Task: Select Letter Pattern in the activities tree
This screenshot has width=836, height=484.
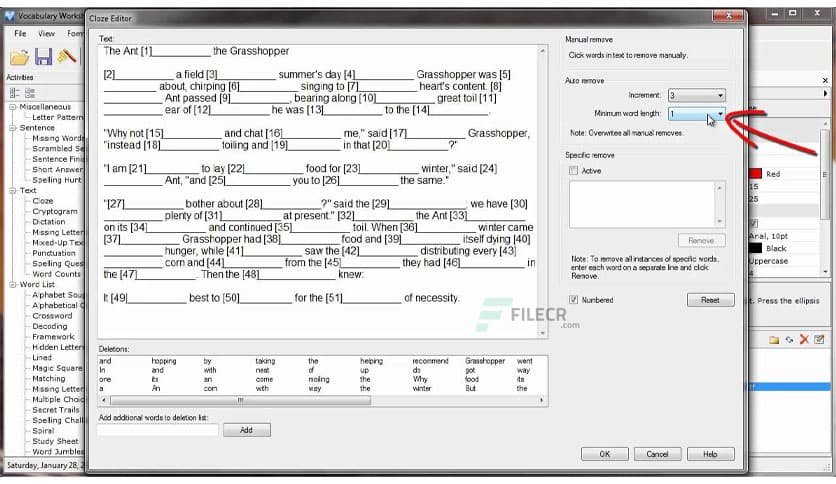Action: point(58,117)
